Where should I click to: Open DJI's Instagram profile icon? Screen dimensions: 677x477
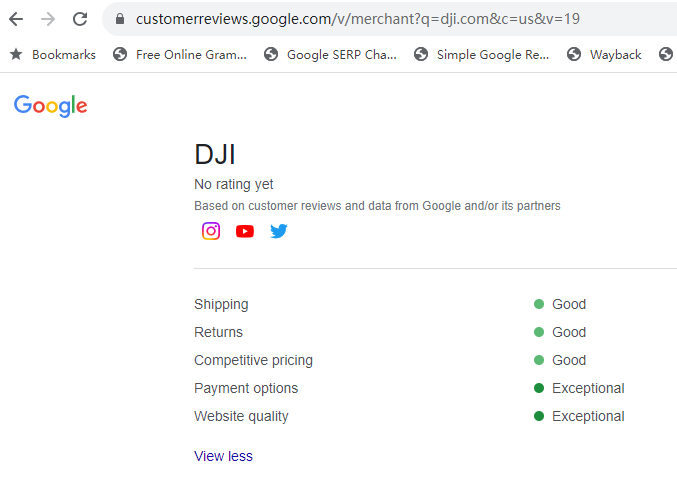[211, 231]
